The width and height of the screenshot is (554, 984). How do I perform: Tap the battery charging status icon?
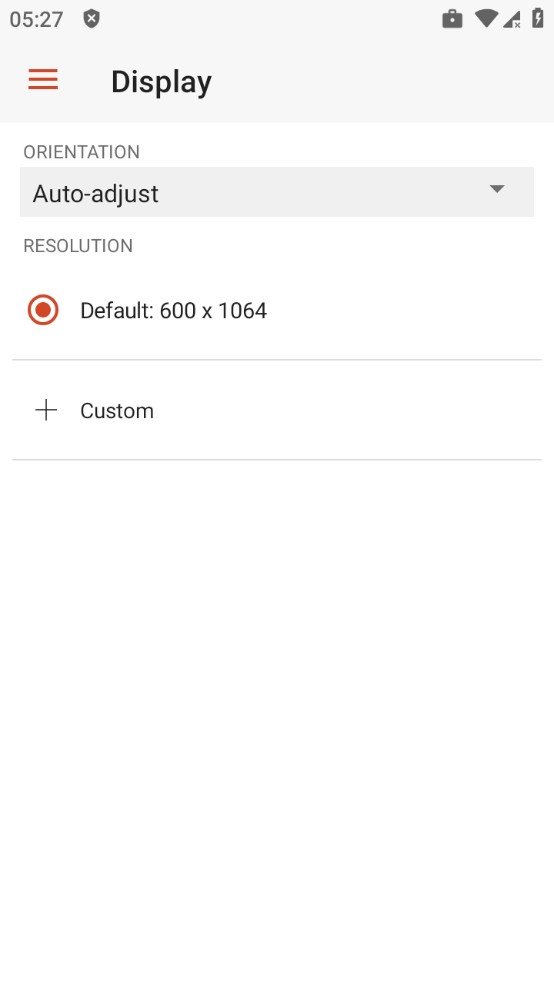point(538,18)
